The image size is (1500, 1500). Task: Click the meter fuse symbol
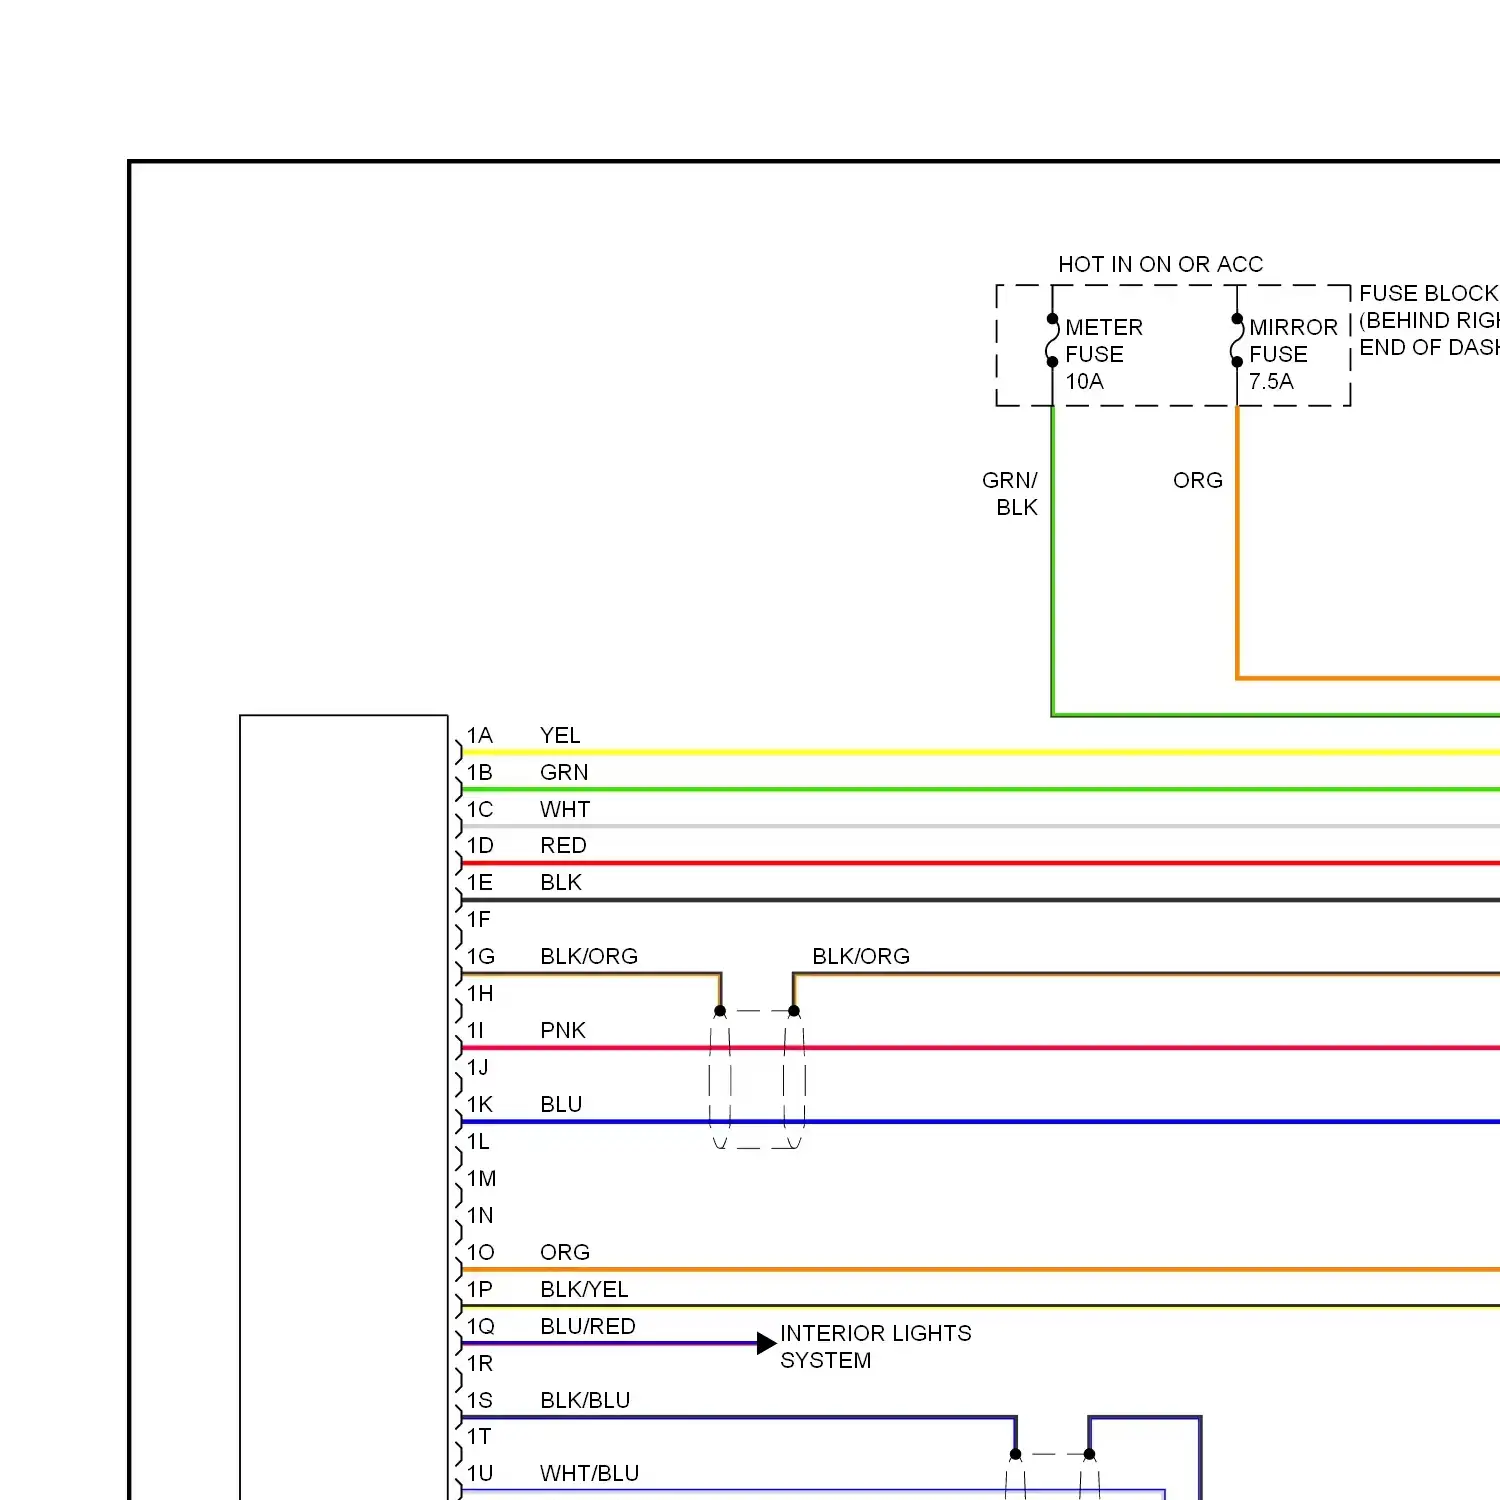click(1052, 340)
